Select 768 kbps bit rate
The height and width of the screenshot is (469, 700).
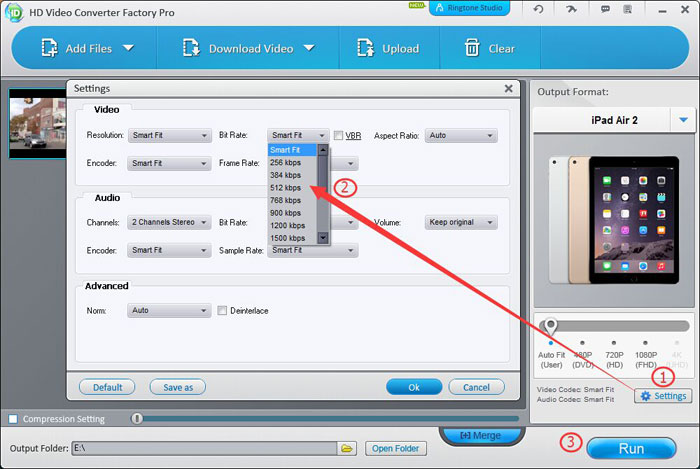tap(292, 200)
